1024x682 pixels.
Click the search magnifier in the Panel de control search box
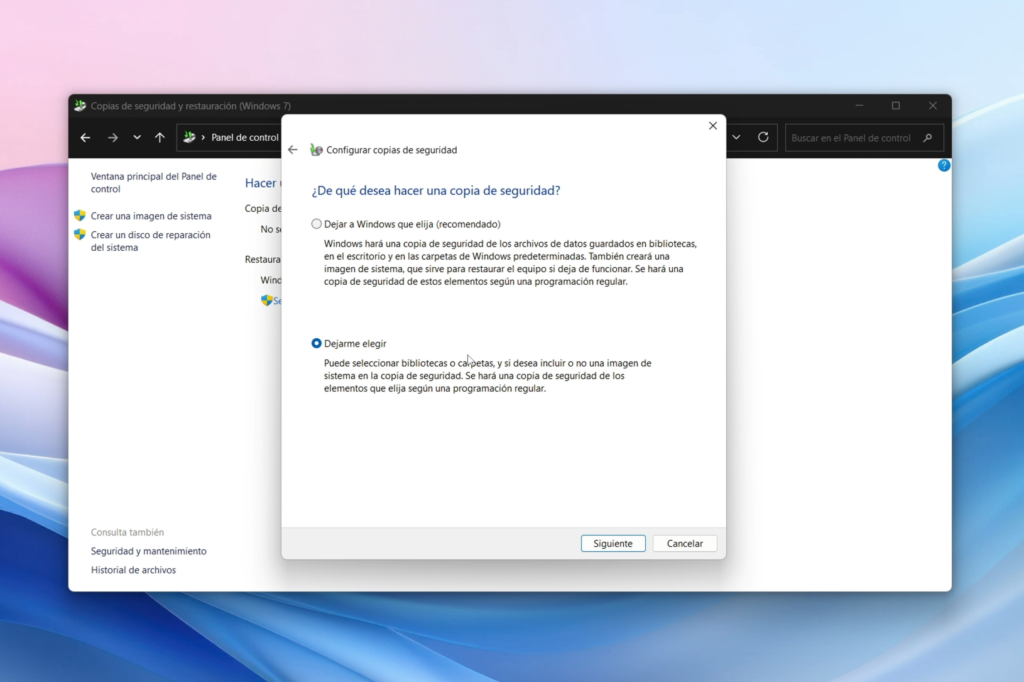pos(927,137)
